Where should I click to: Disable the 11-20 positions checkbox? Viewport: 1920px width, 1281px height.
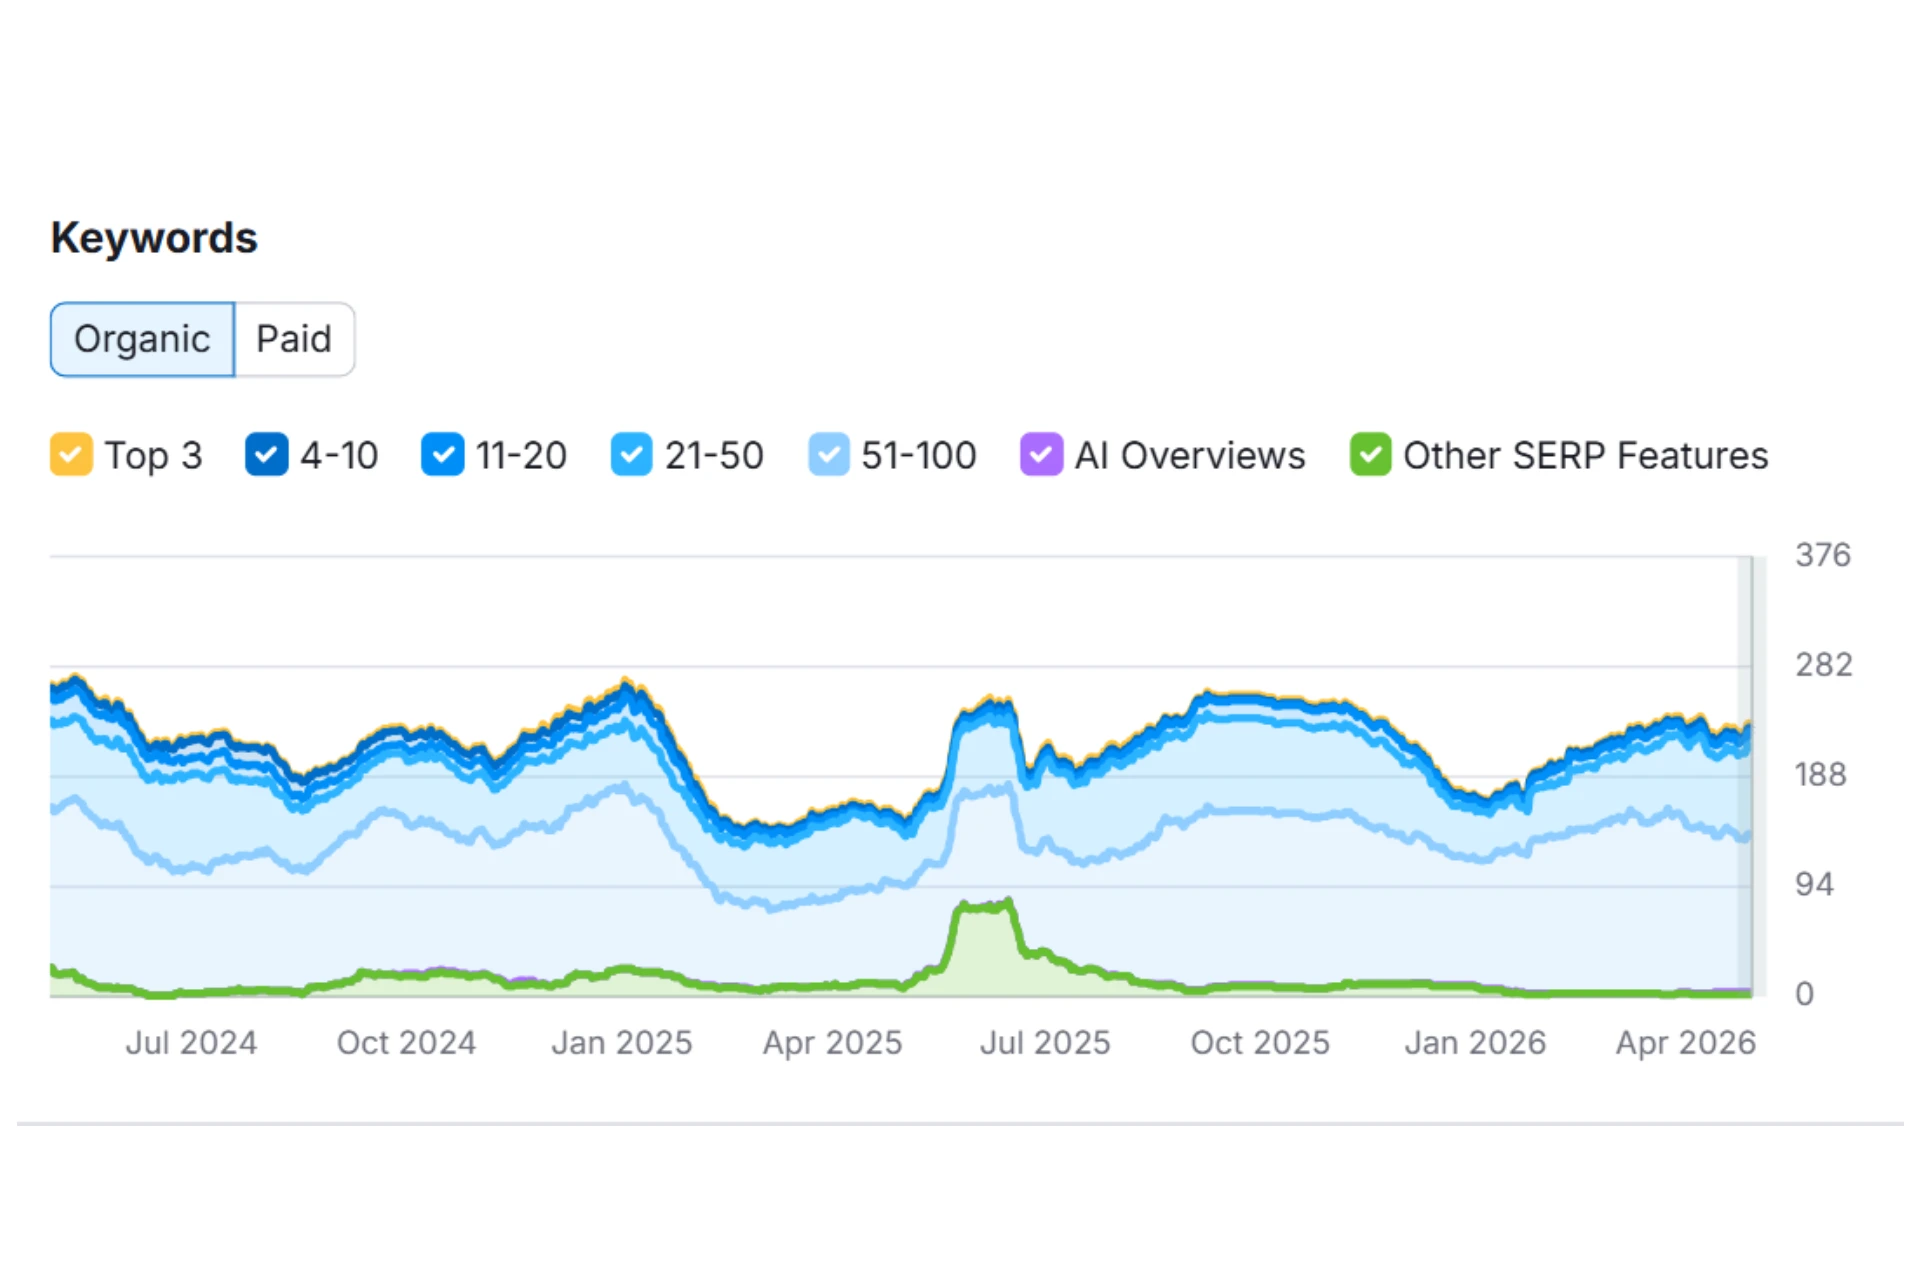pyautogui.click(x=442, y=455)
